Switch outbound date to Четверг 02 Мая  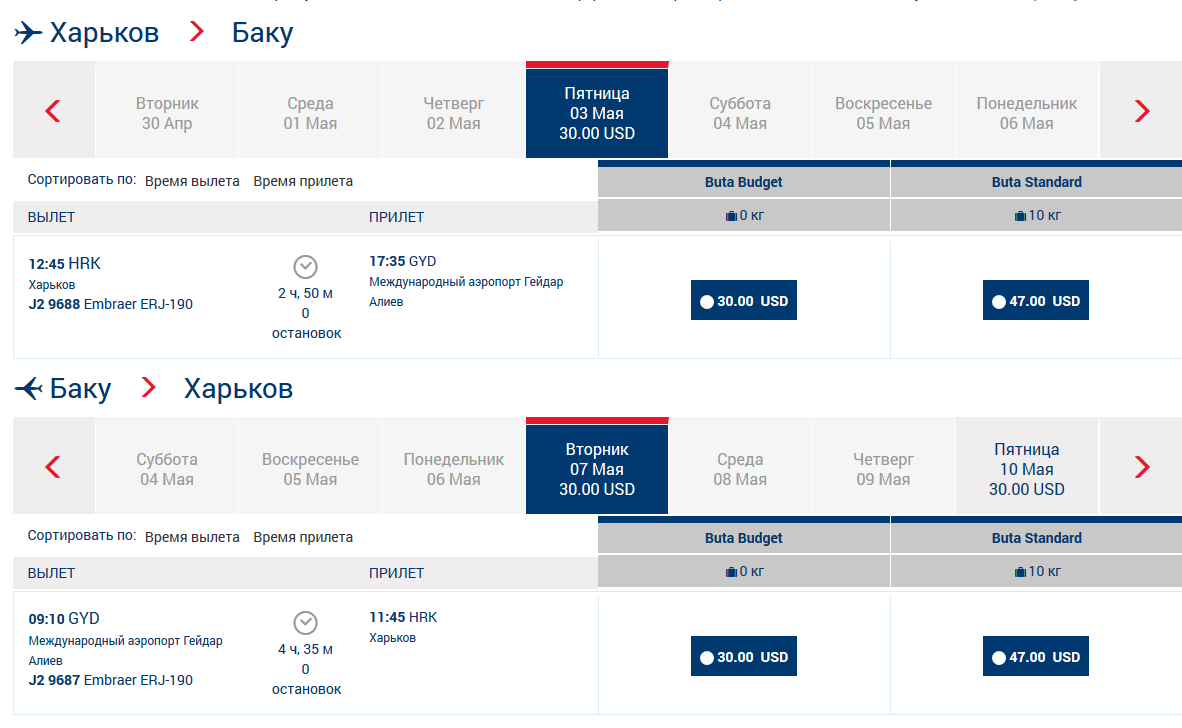click(x=454, y=113)
